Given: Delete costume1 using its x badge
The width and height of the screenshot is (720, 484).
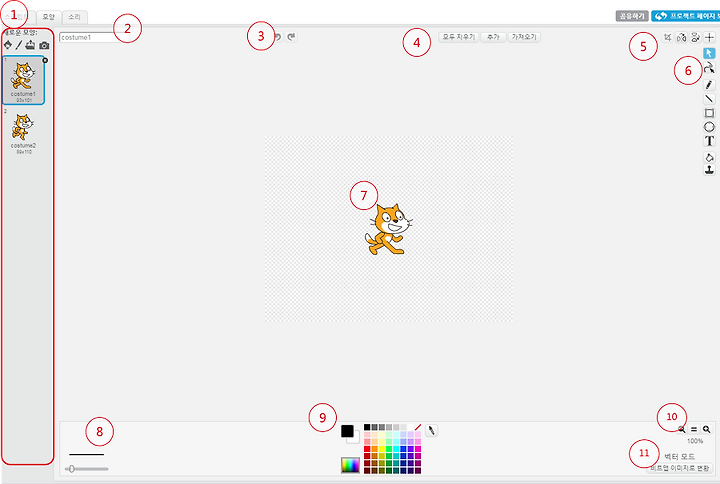Looking at the screenshot, I should pyautogui.click(x=45, y=60).
